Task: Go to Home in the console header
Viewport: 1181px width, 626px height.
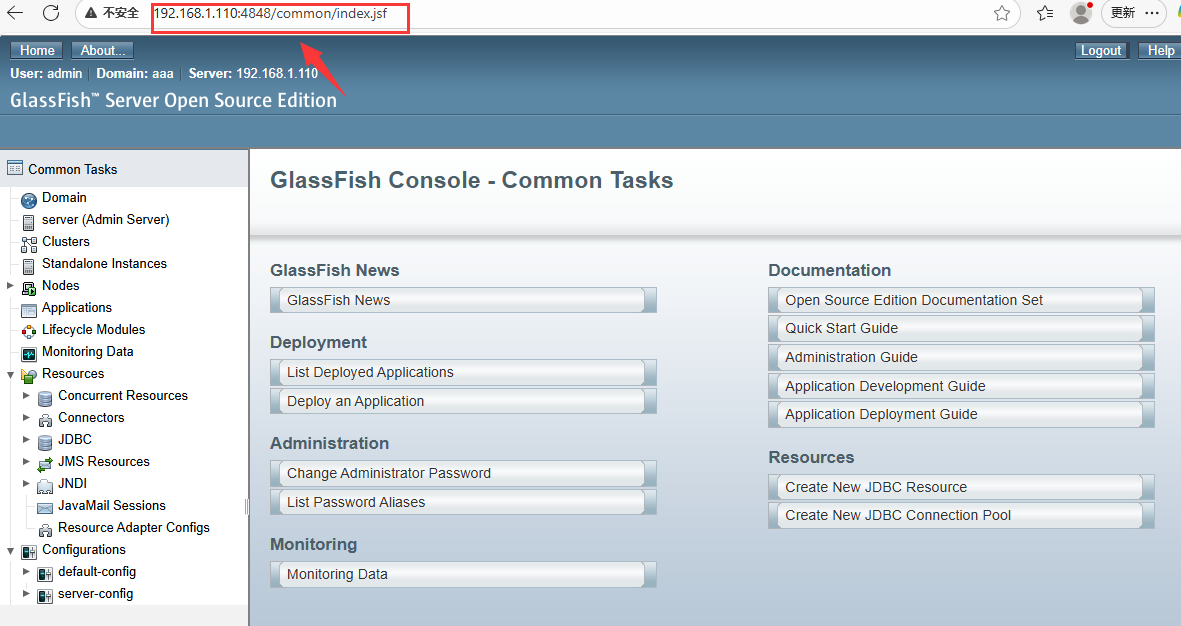Action: [x=37, y=50]
